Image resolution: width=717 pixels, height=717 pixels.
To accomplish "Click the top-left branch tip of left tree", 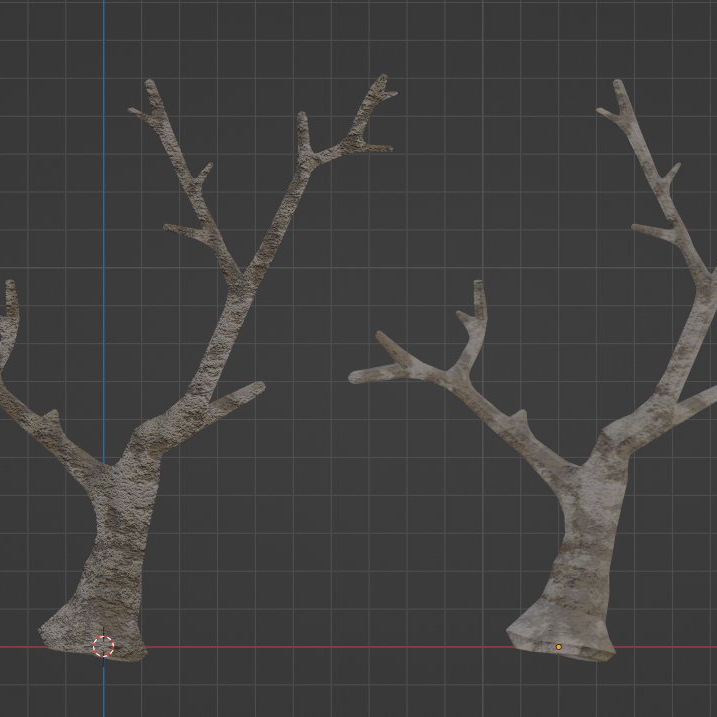I will (150, 86).
